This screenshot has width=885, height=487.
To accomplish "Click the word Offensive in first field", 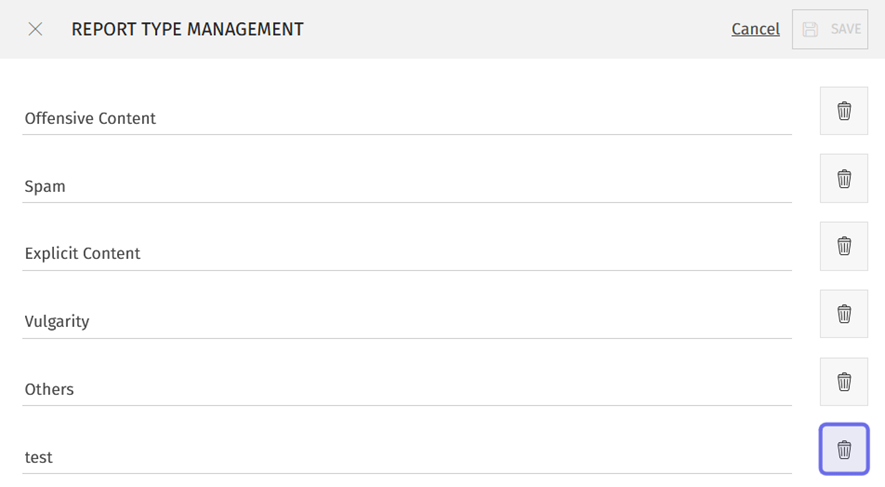I will (x=58, y=118).
